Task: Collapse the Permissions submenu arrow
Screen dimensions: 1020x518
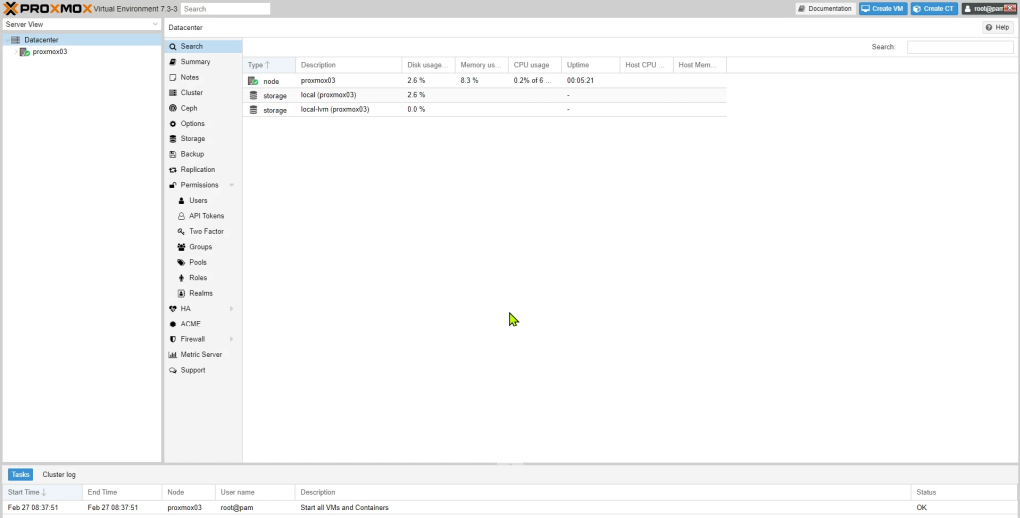Action: (232, 185)
